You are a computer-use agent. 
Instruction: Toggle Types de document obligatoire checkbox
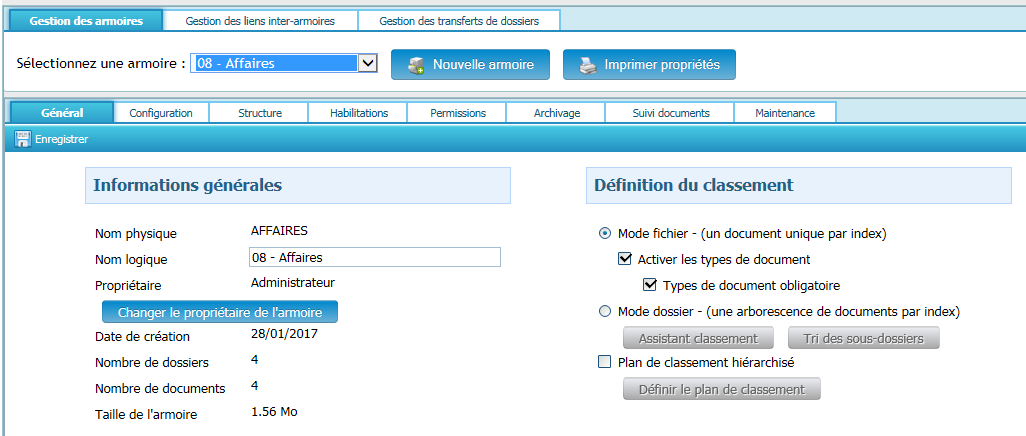click(650, 285)
